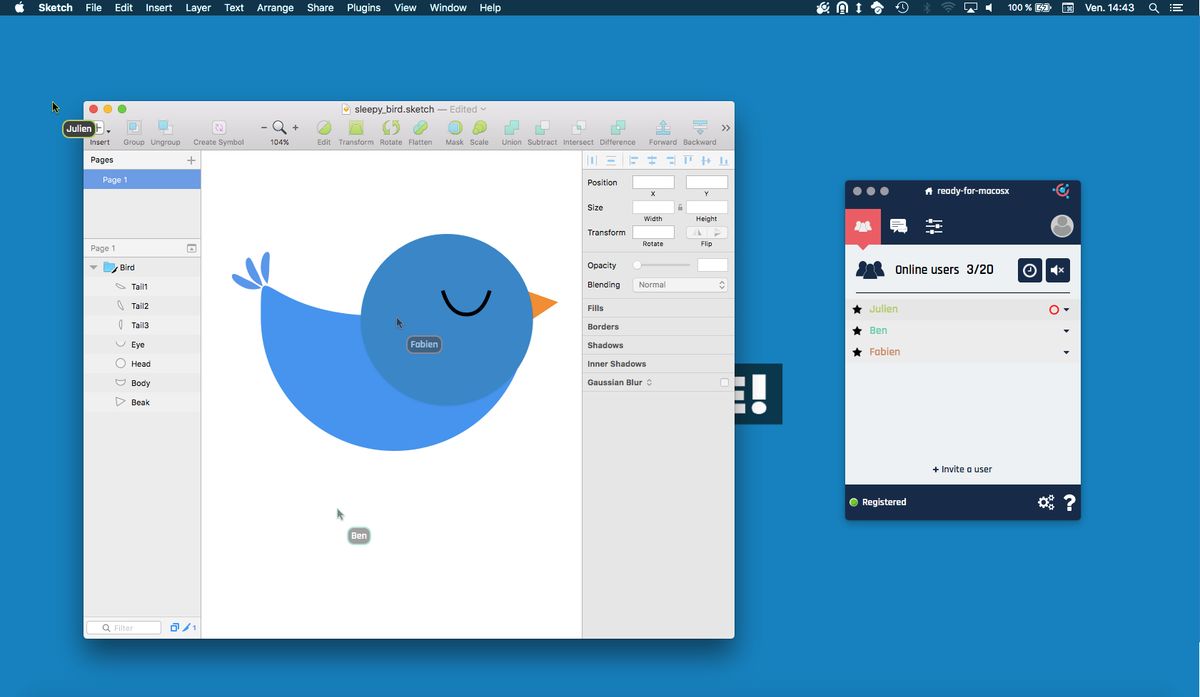Enable the Gaussian Blur checkbox
Viewport: 1200px width, 697px height.
click(x=724, y=382)
